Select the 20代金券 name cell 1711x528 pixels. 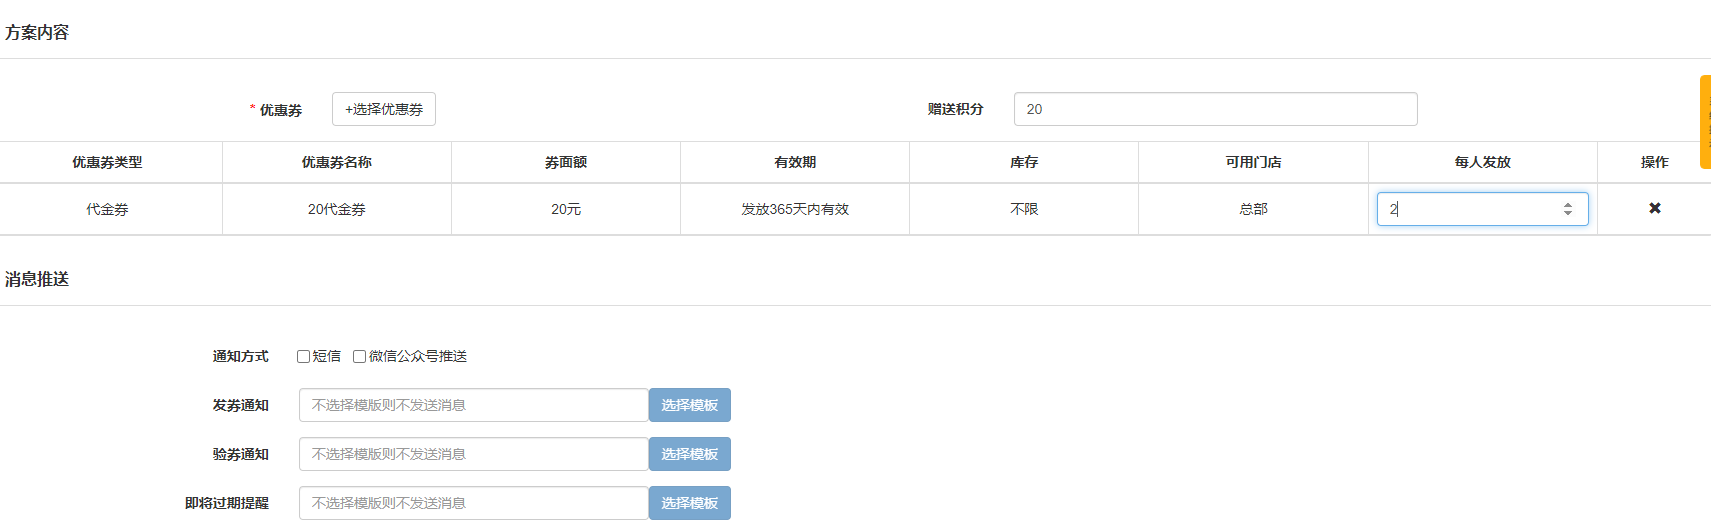[x=336, y=209]
